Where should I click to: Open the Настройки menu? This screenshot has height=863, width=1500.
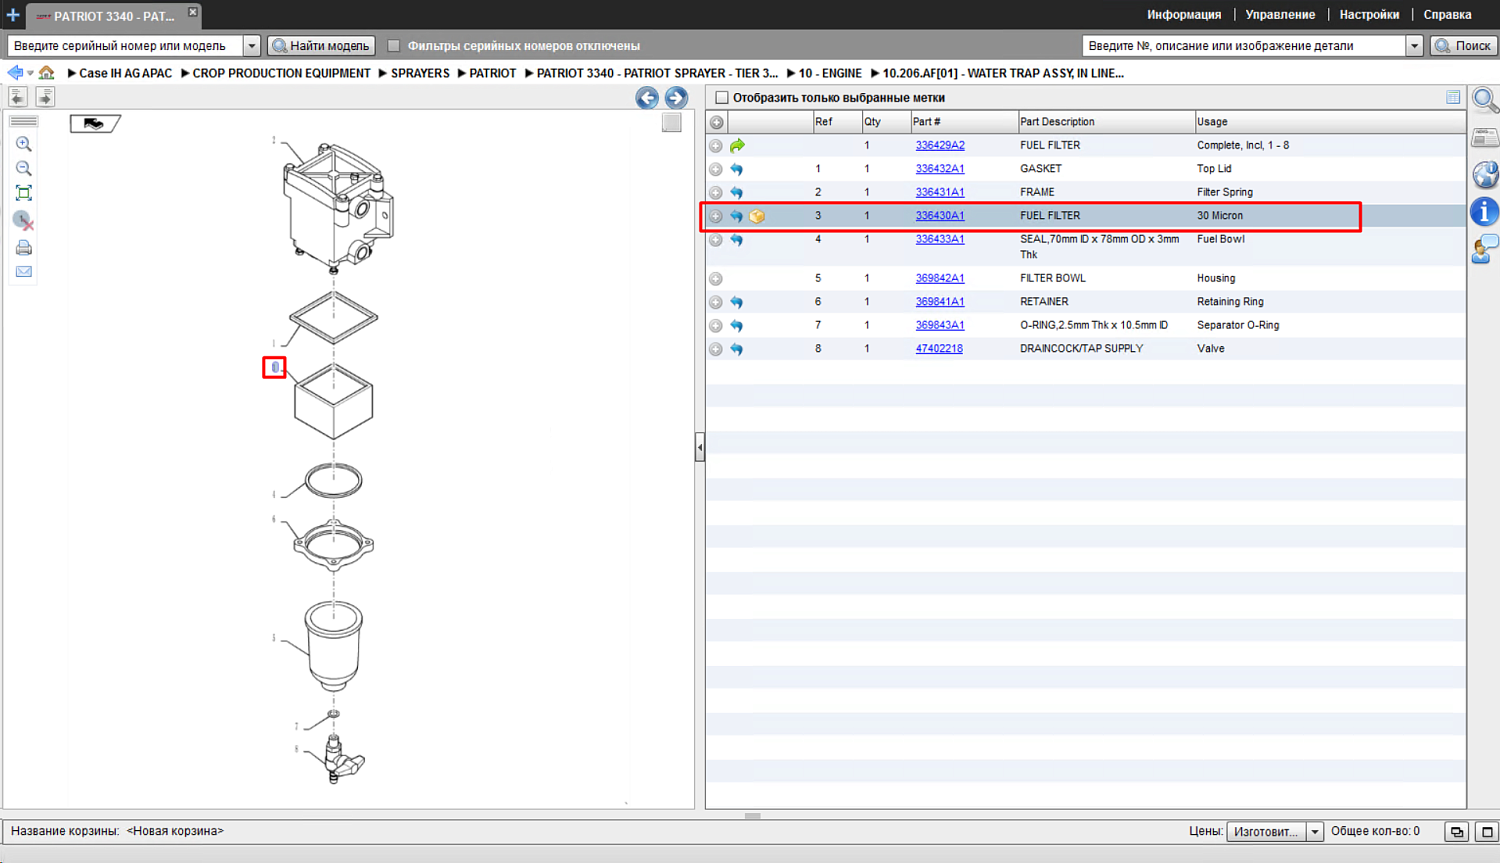(x=1369, y=15)
